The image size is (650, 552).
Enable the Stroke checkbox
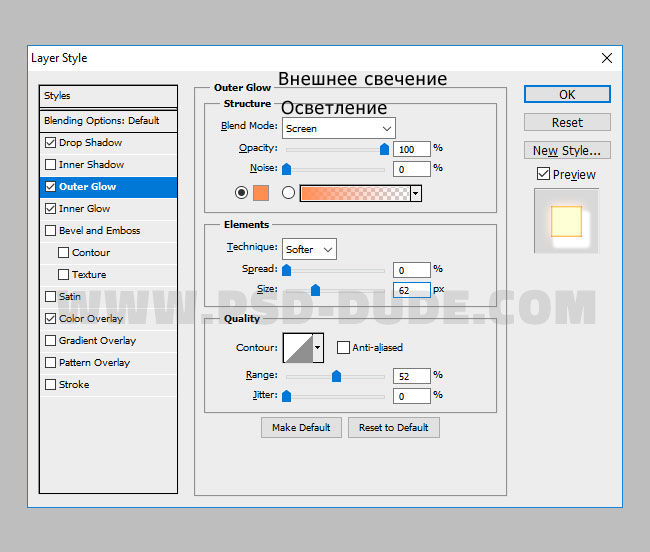click(51, 384)
